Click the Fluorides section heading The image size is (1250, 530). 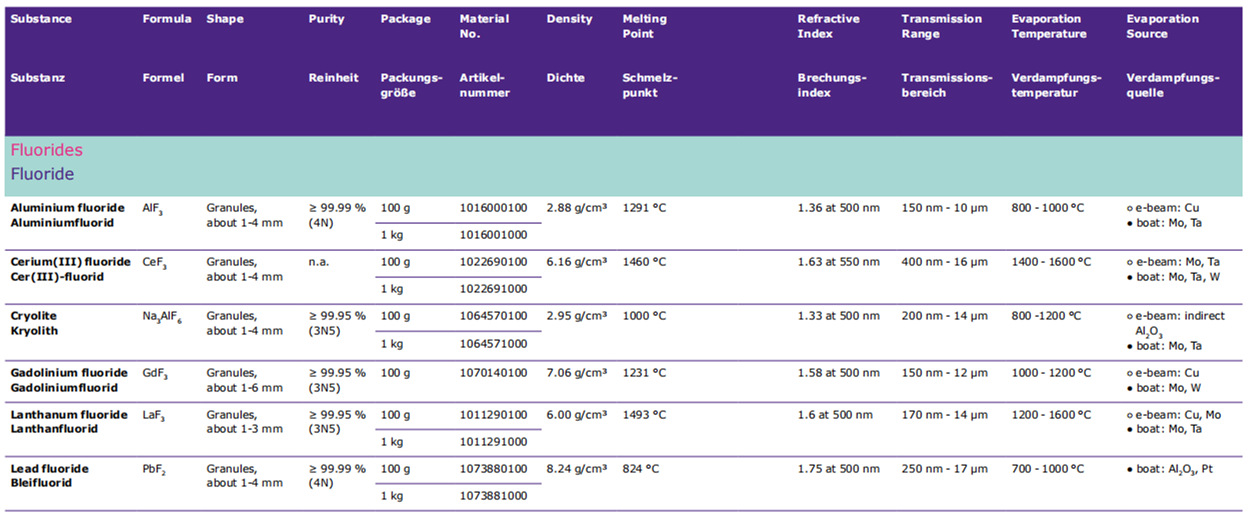(x=46, y=150)
